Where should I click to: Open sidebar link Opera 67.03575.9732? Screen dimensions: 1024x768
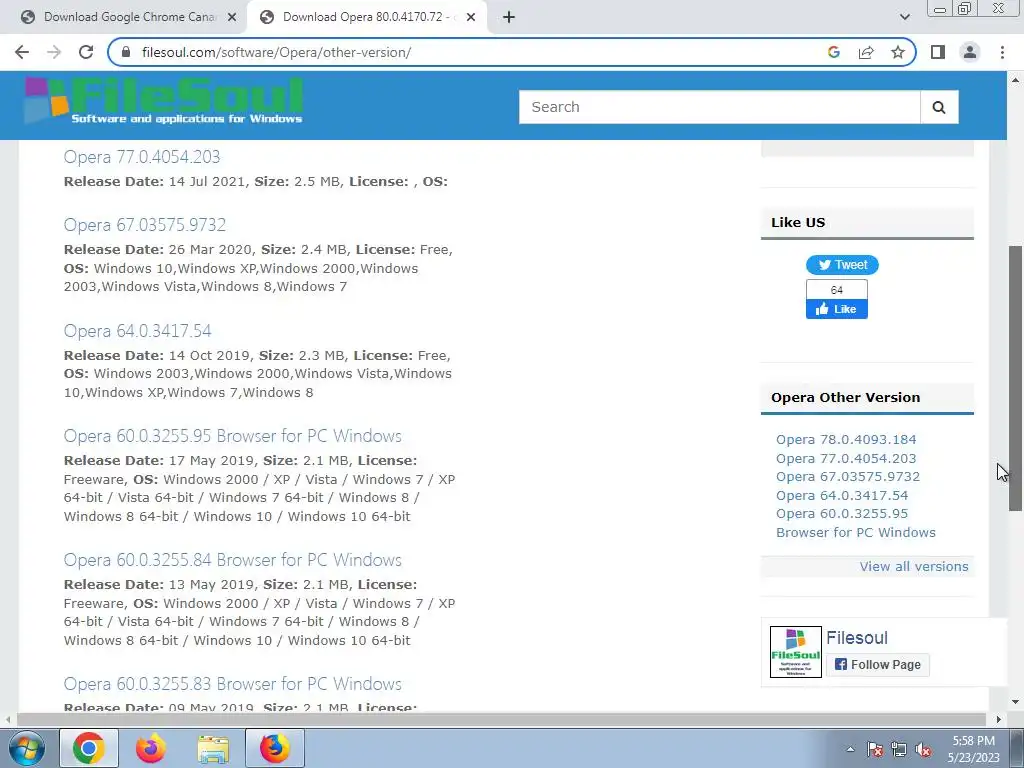coord(848,477)
